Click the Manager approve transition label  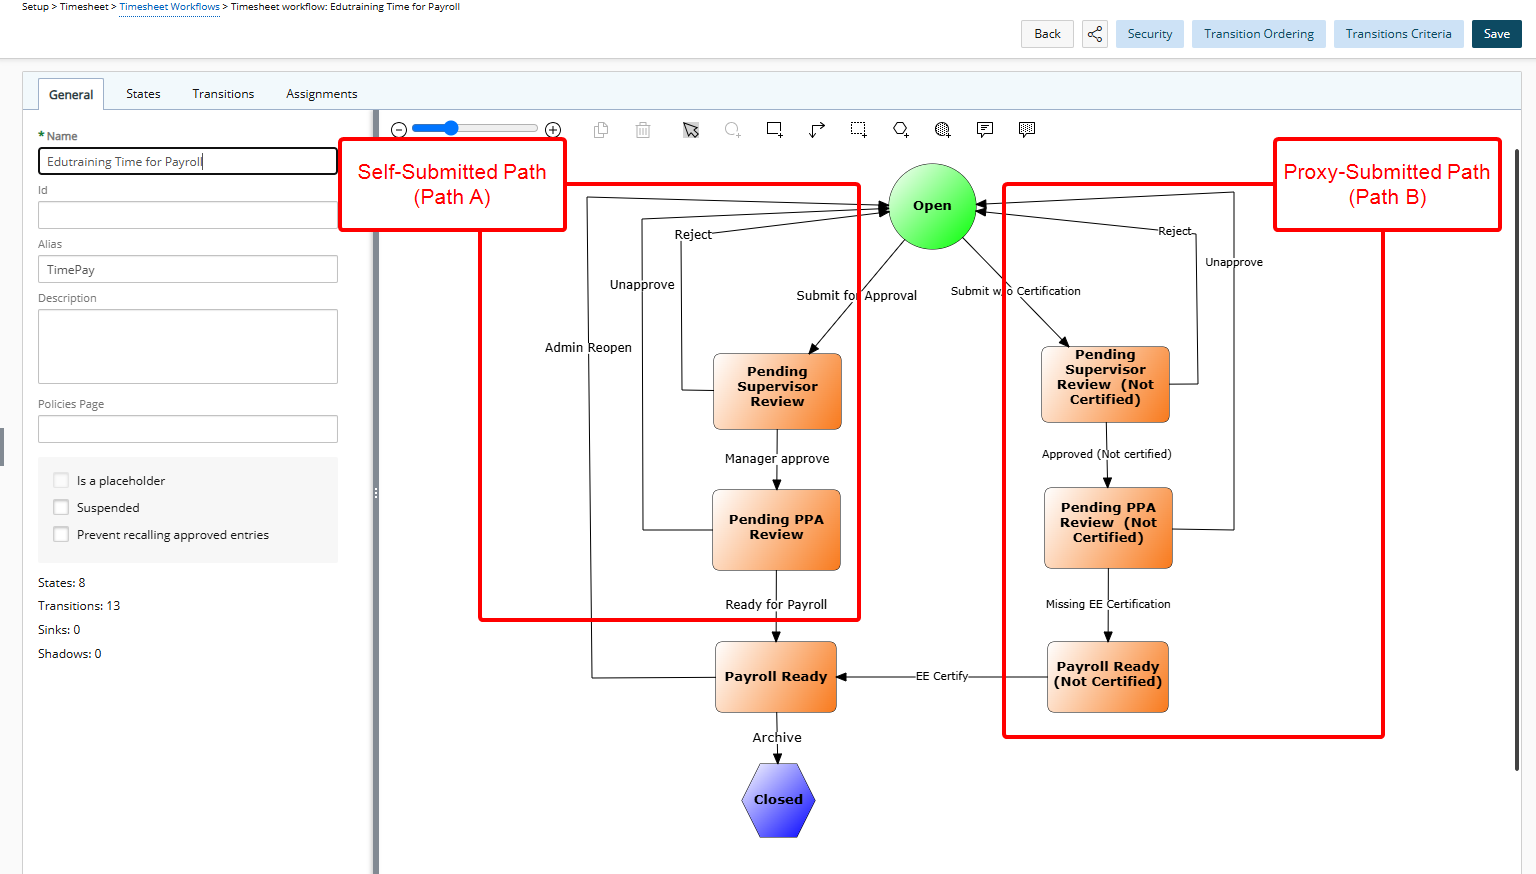click(x=777, y=458)
